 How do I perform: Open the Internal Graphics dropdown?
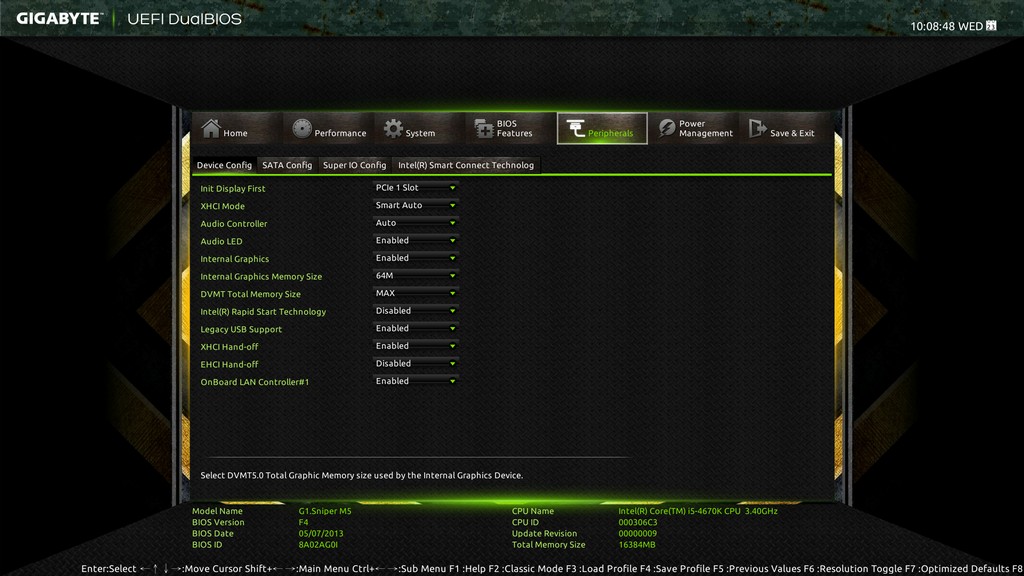(x=415, y=258)
